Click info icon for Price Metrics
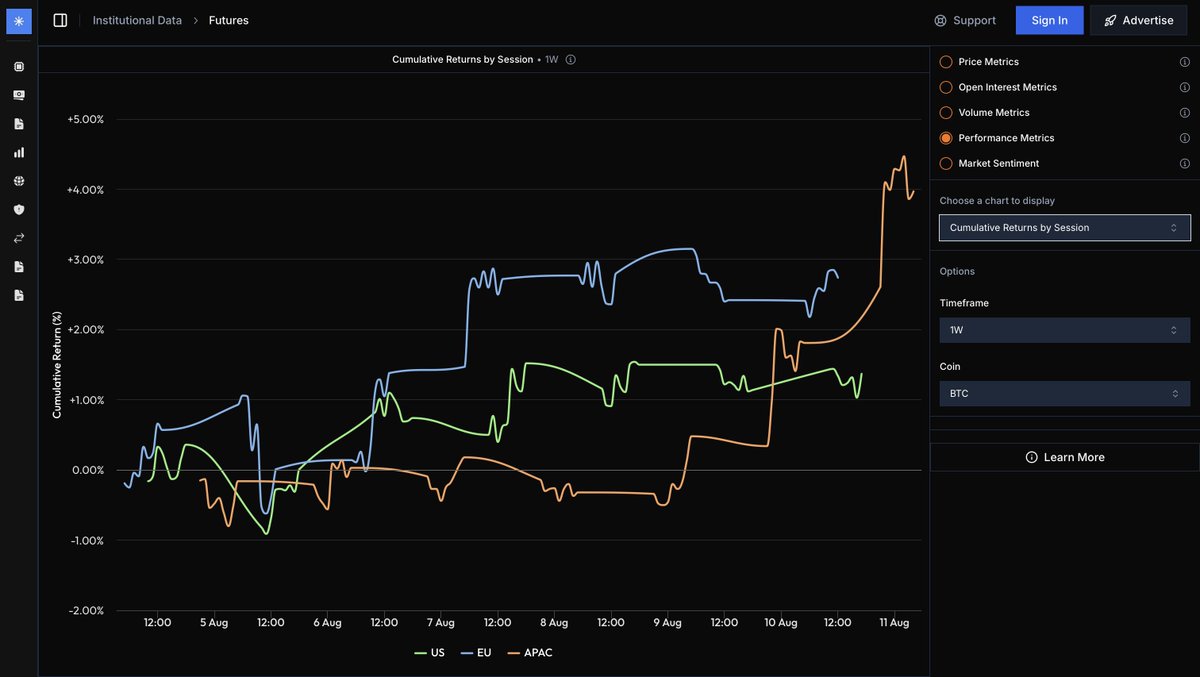The height and width of the screenshot is (677, 1200). coord(1184,62)
